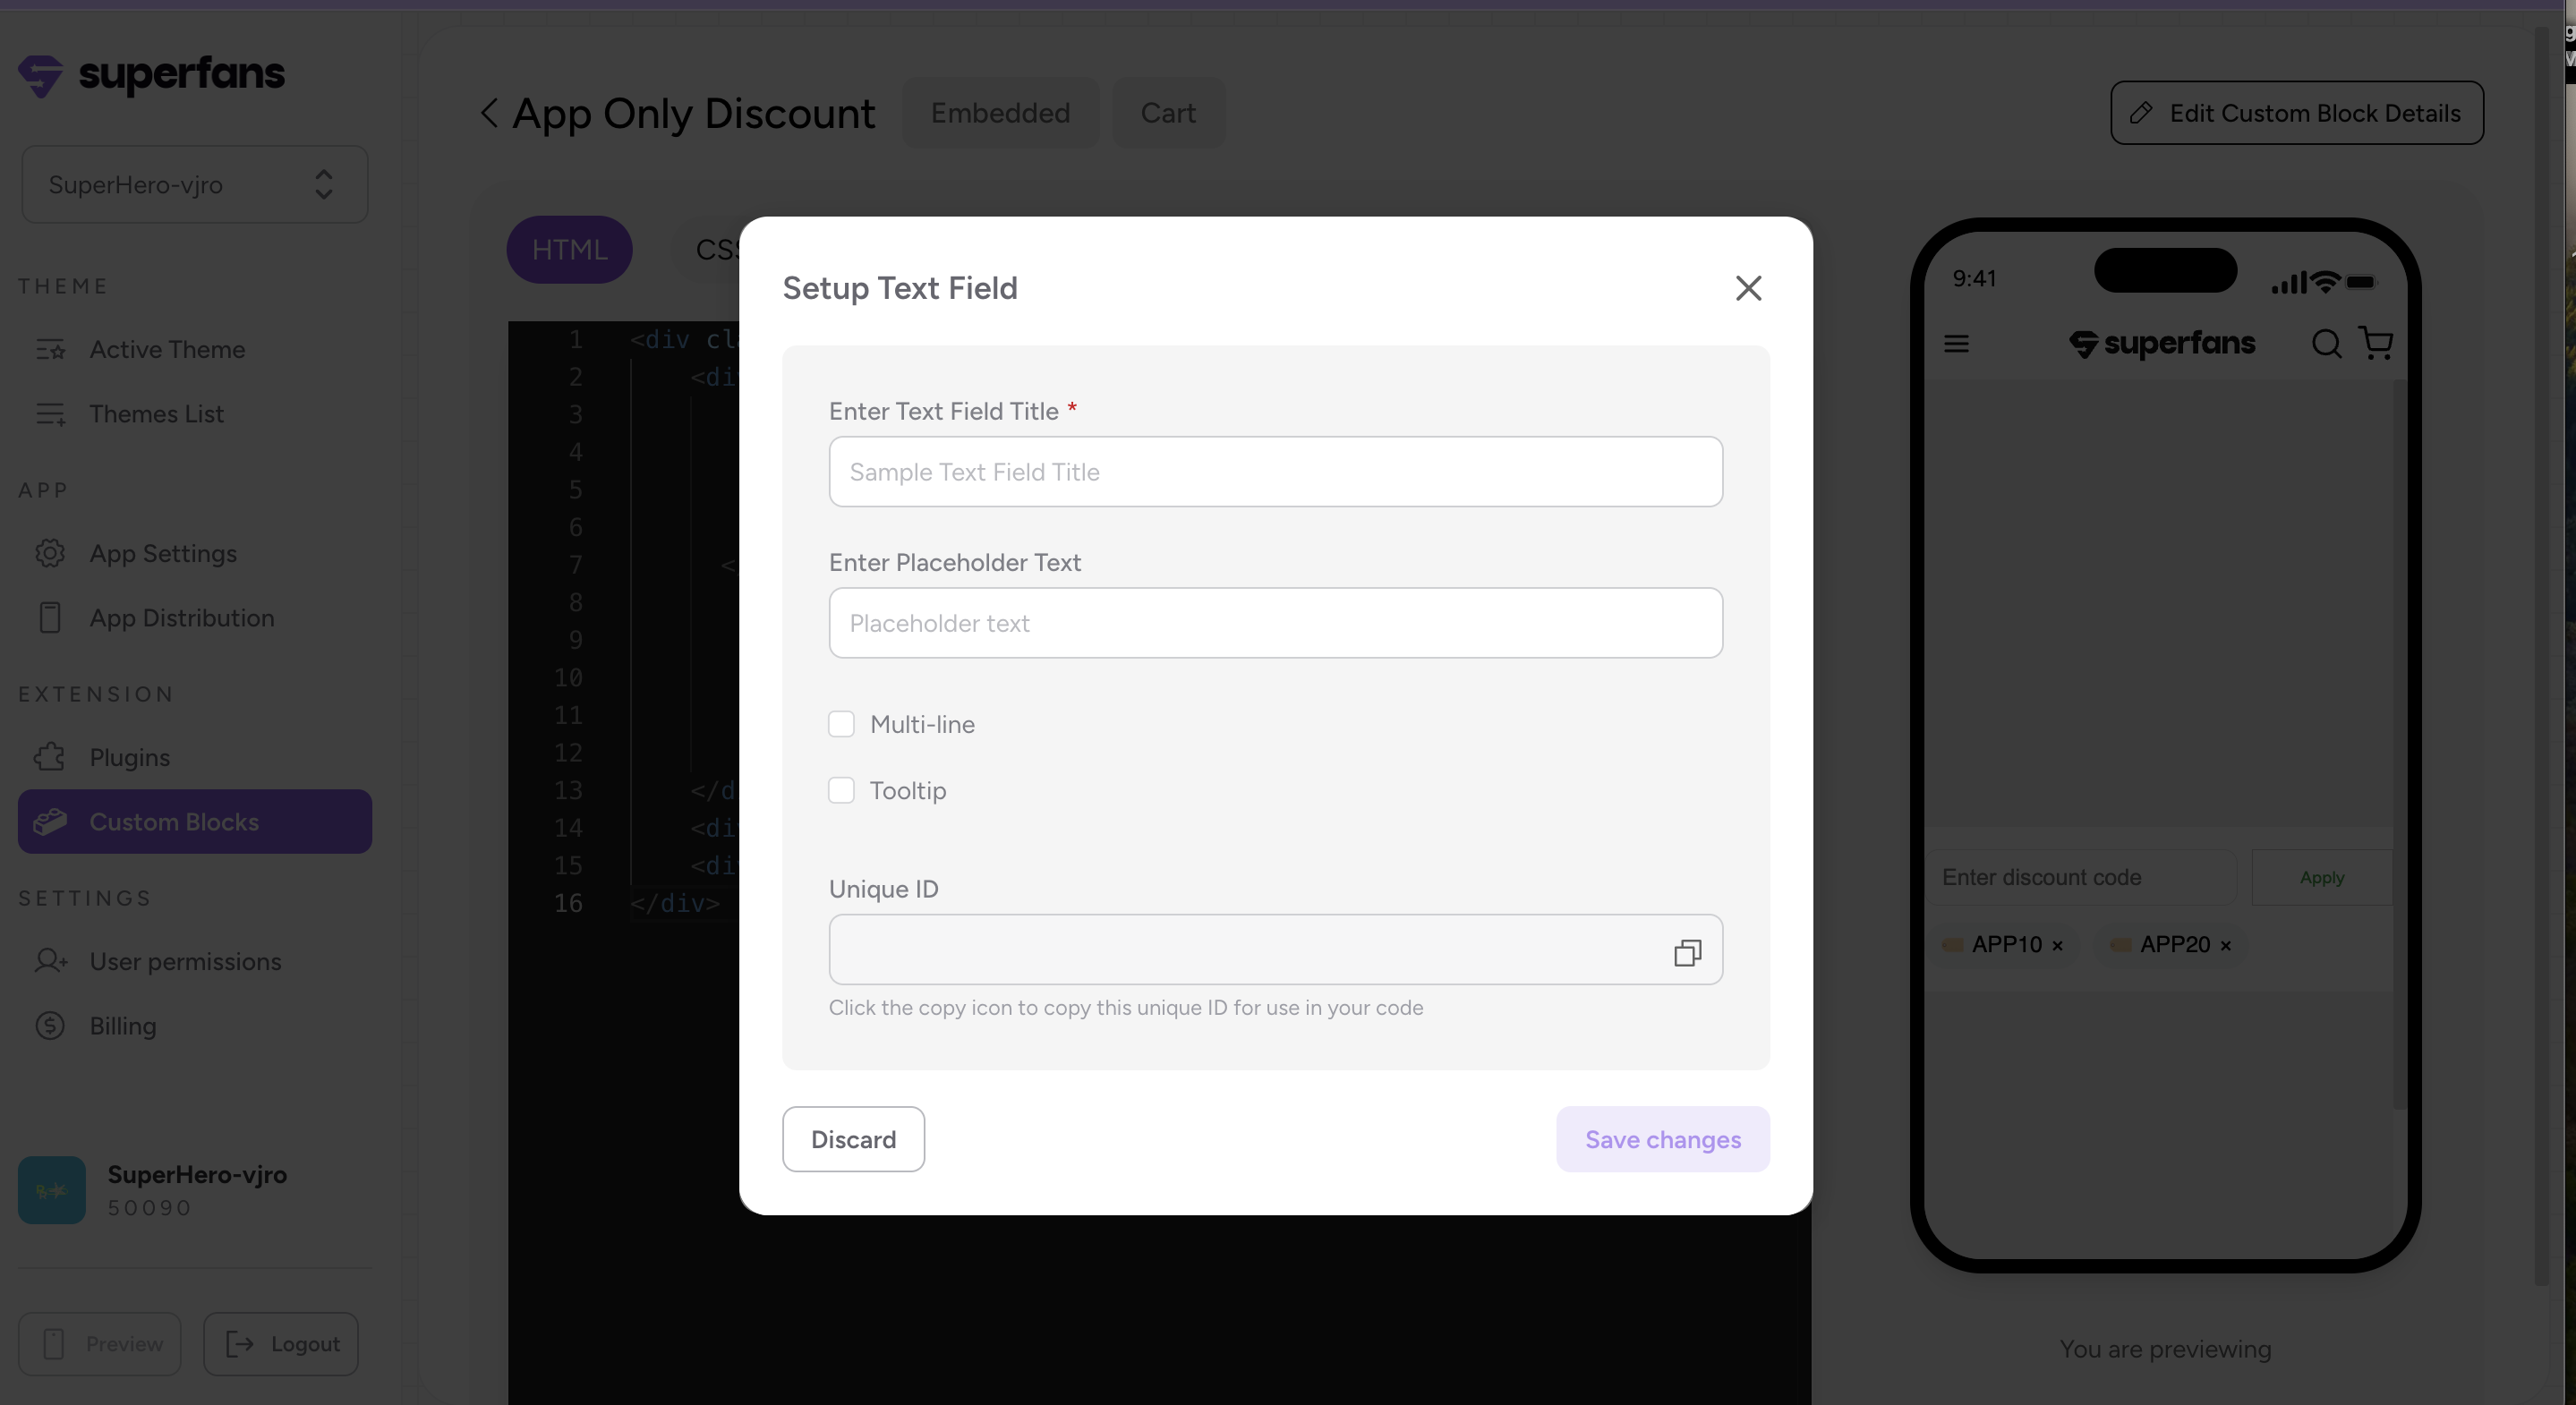The width and height of the screenshot is (2576, 1405).
Task: Open the cart icon in phone preview
Action: (2376, 343)
